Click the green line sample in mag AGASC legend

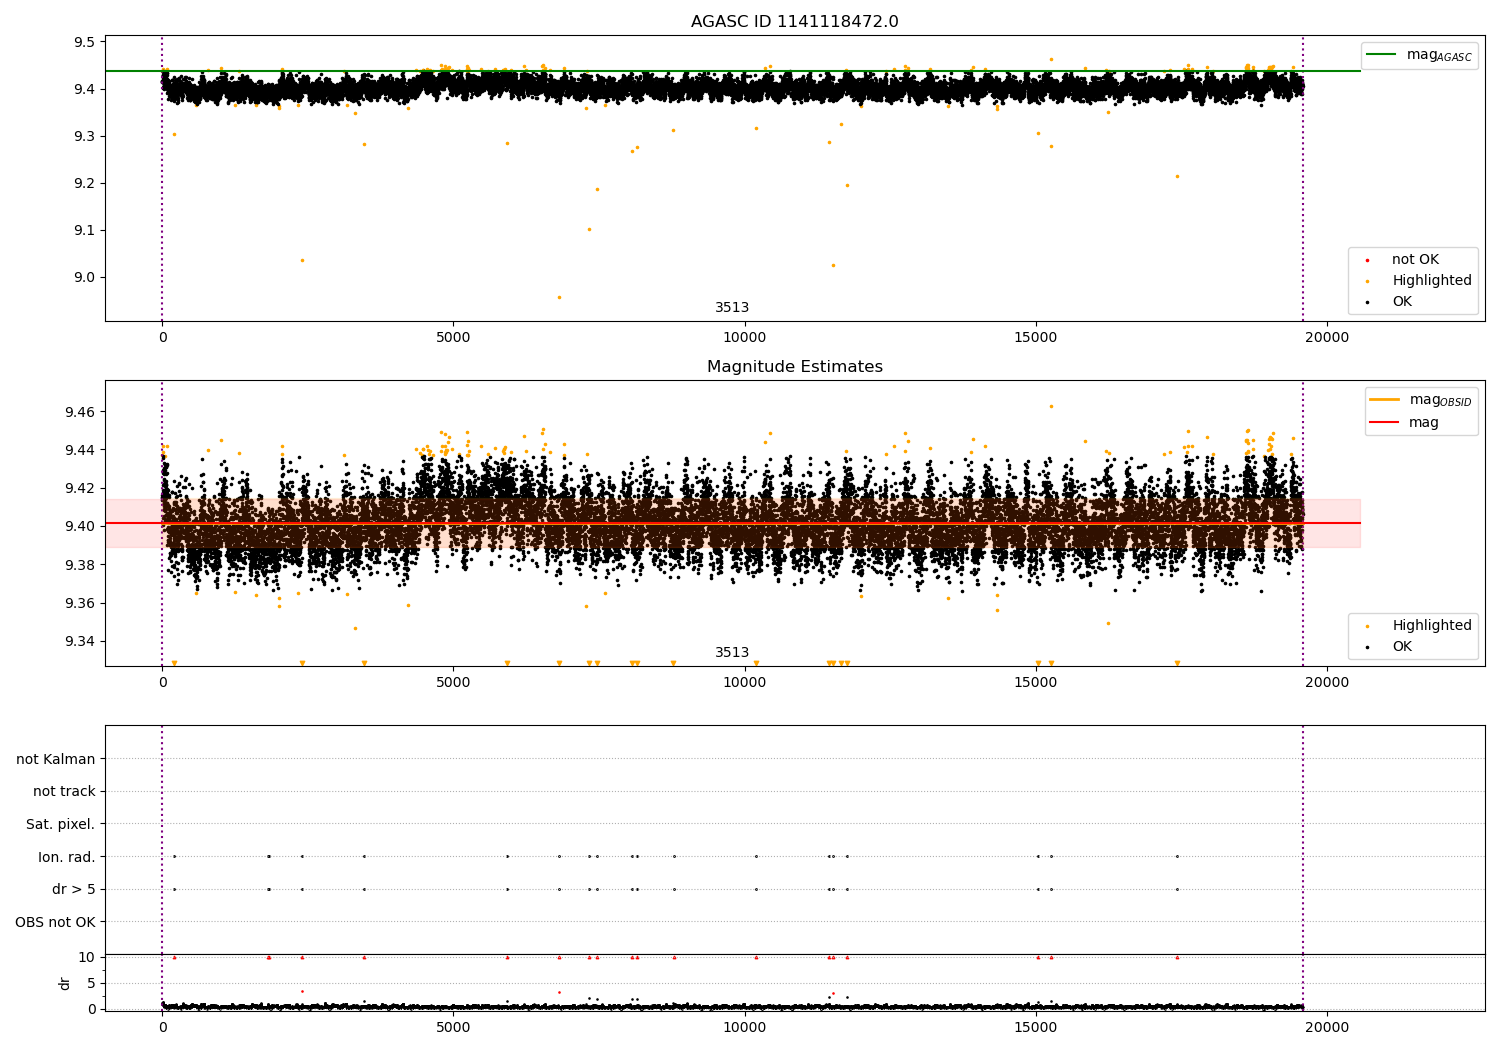click(x=1381, y=55)
